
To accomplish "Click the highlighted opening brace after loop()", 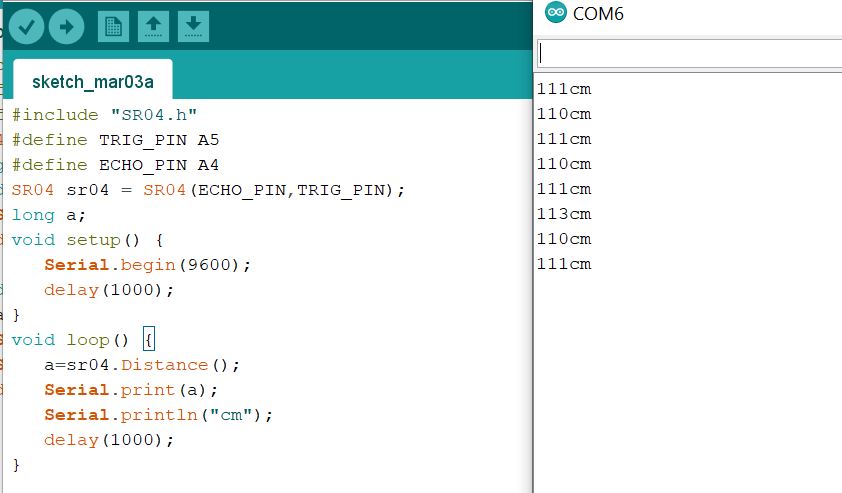I will tap(149, 339).
